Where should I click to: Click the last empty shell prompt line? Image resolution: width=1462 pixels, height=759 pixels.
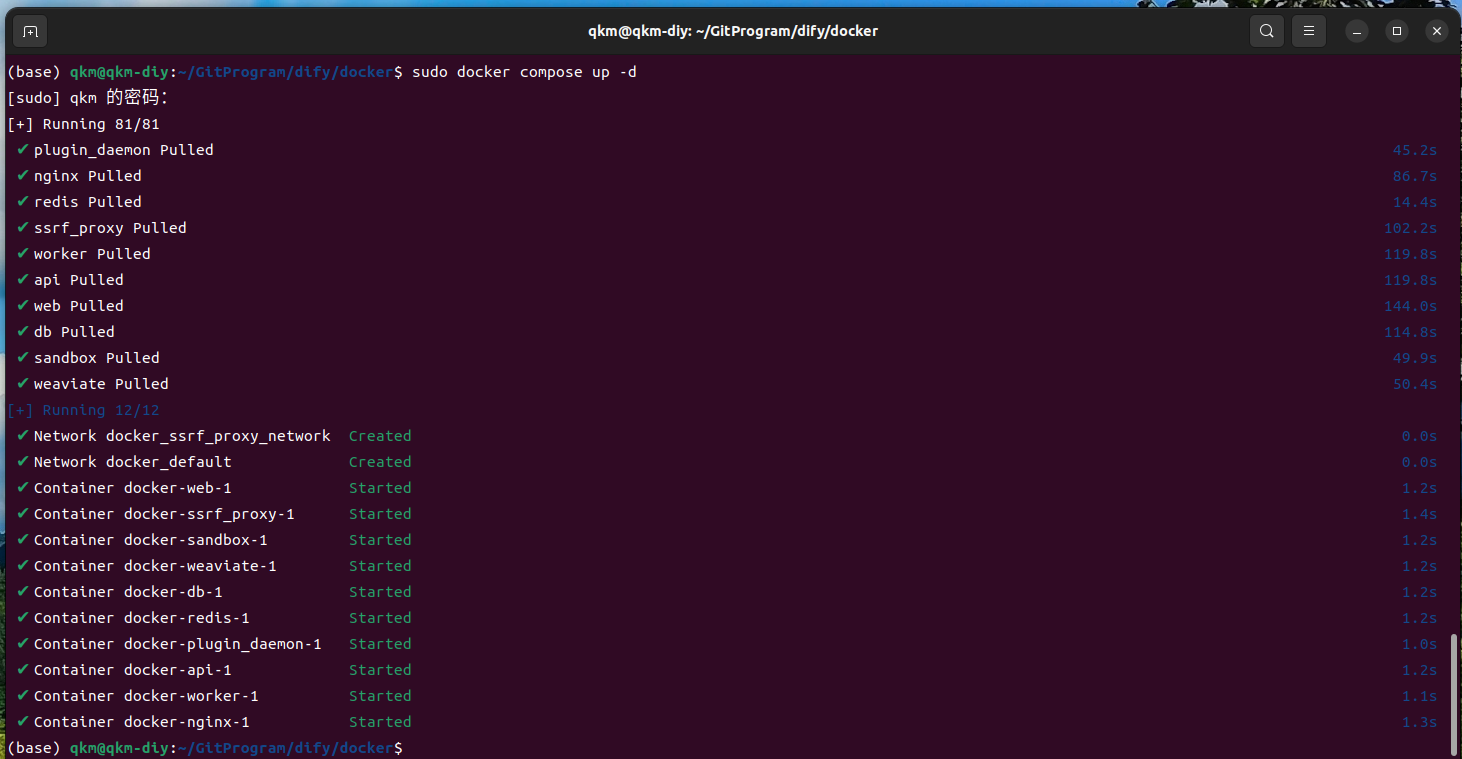coord(205,748)
